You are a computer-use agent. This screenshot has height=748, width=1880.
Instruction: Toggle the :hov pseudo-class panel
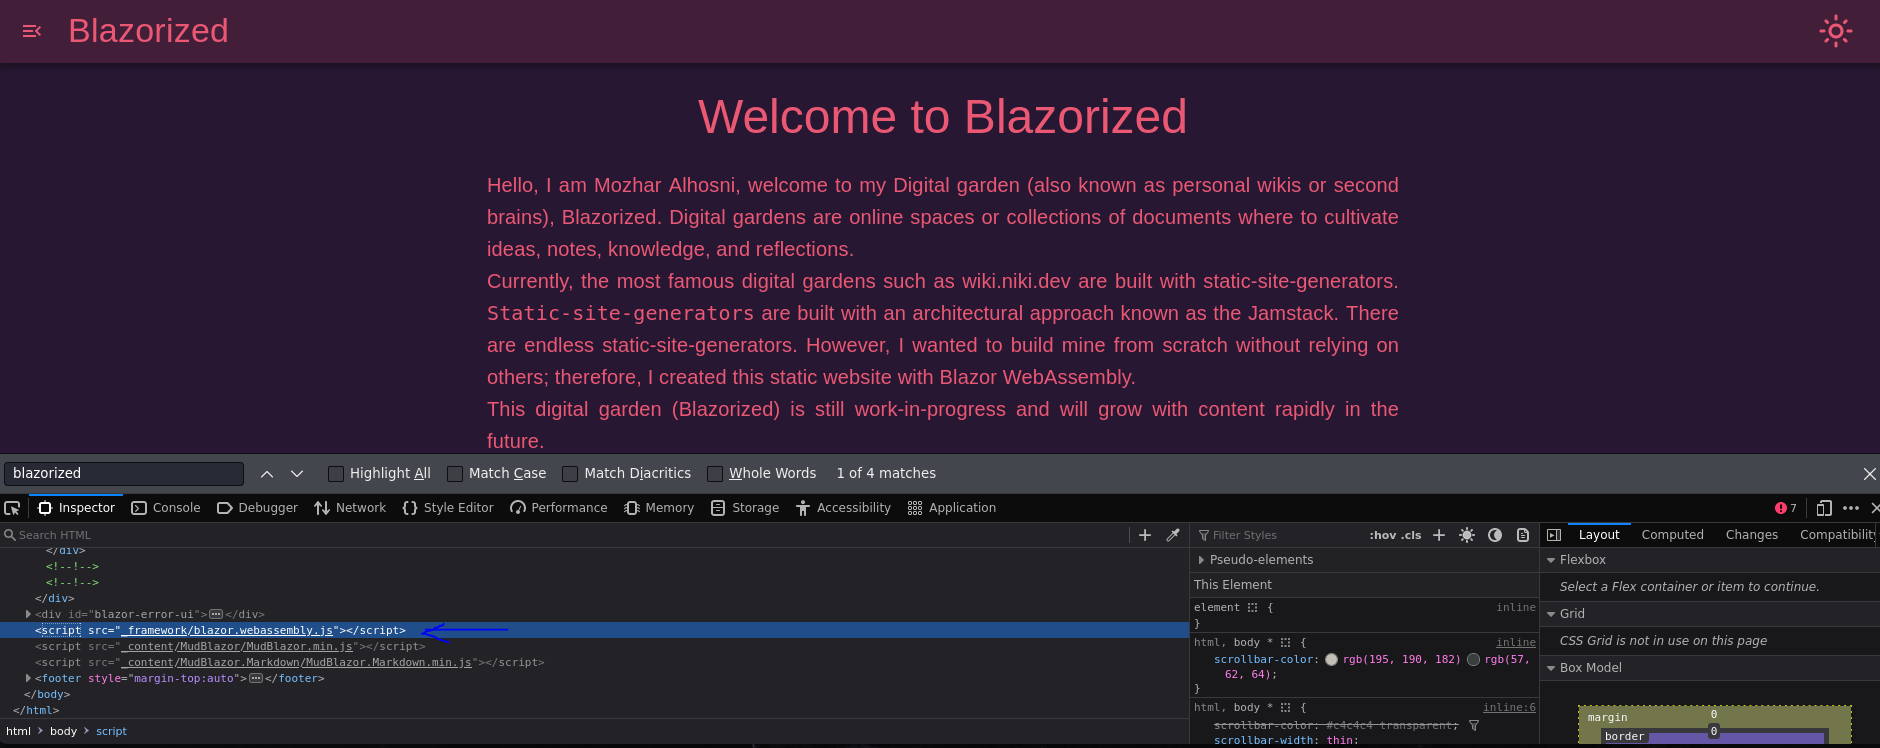point(1382,535)
